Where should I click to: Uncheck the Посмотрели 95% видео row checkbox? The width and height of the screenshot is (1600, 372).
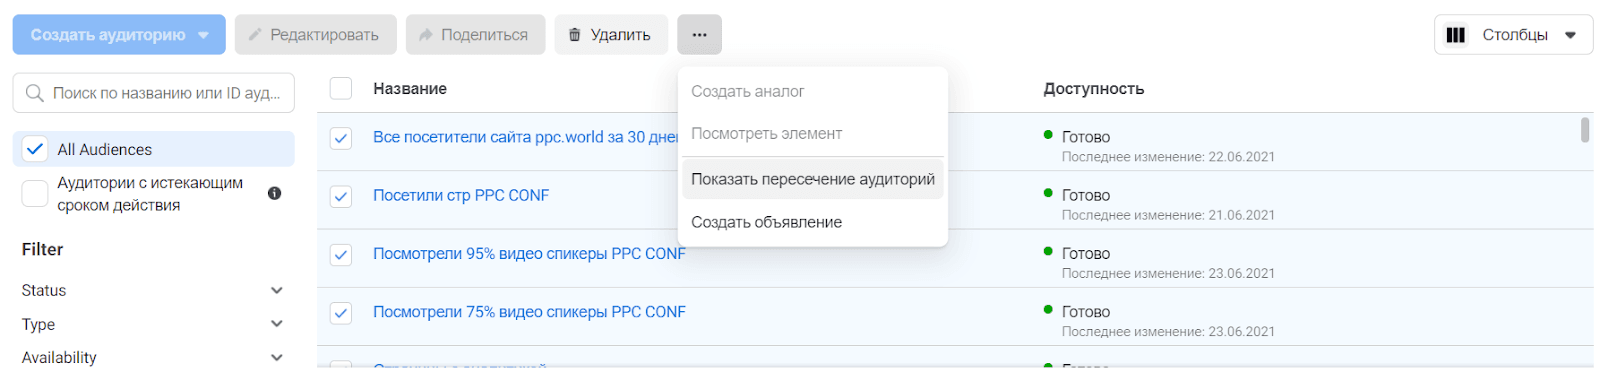pyautogui.click(x=341, y=254)
